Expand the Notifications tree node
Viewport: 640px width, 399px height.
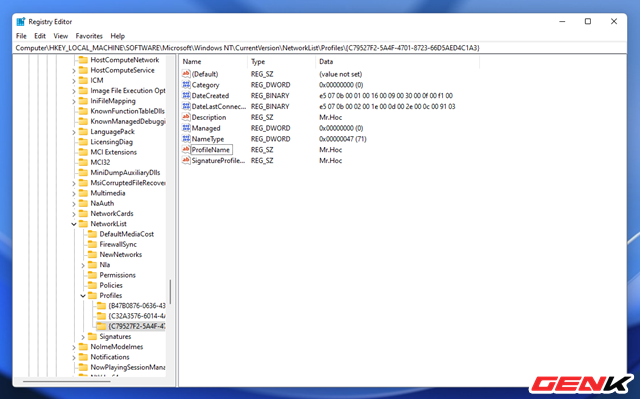point(74,357)
